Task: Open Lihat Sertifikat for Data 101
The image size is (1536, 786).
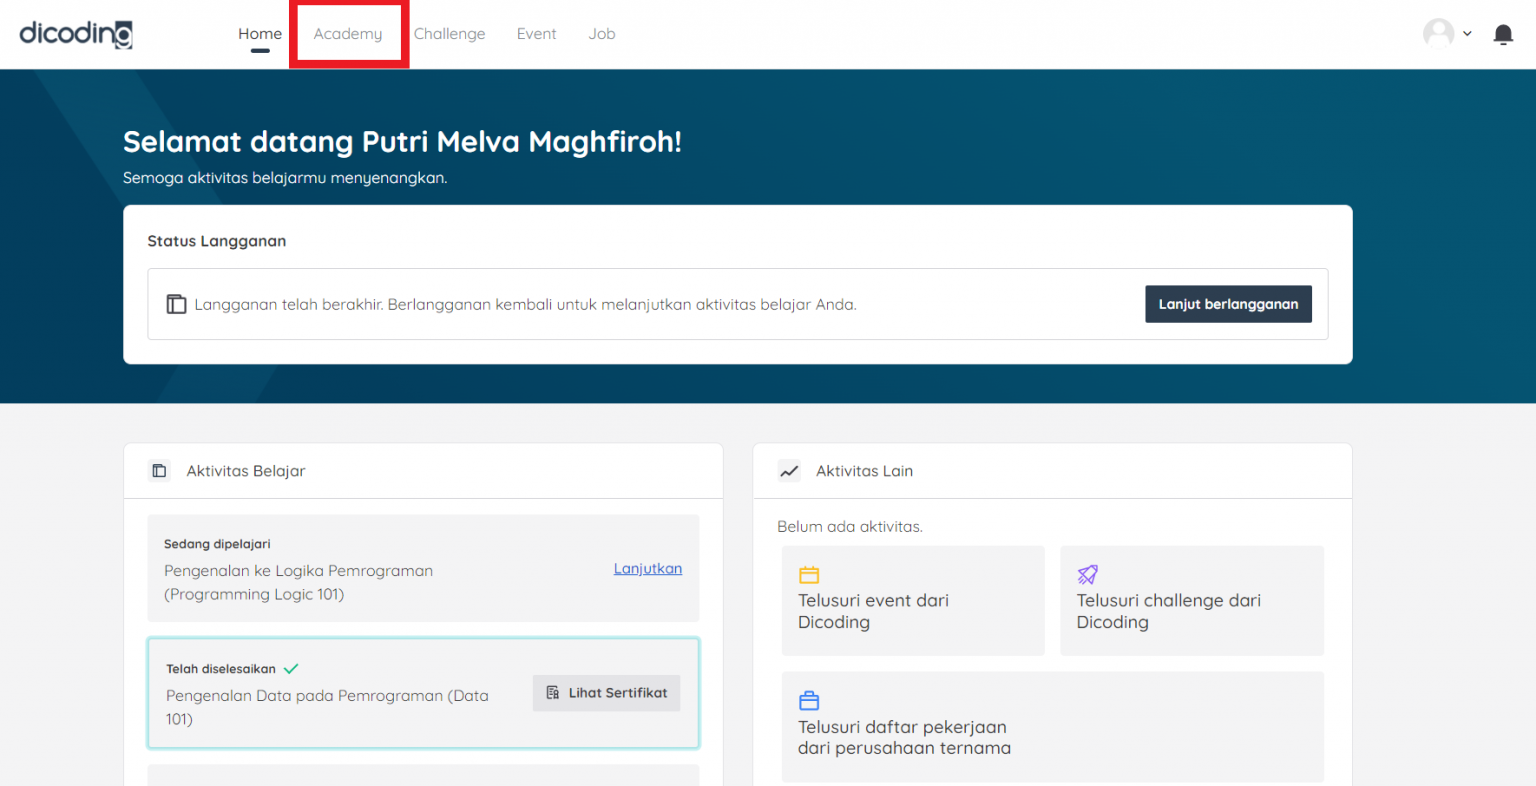Action: click(606, 692)
